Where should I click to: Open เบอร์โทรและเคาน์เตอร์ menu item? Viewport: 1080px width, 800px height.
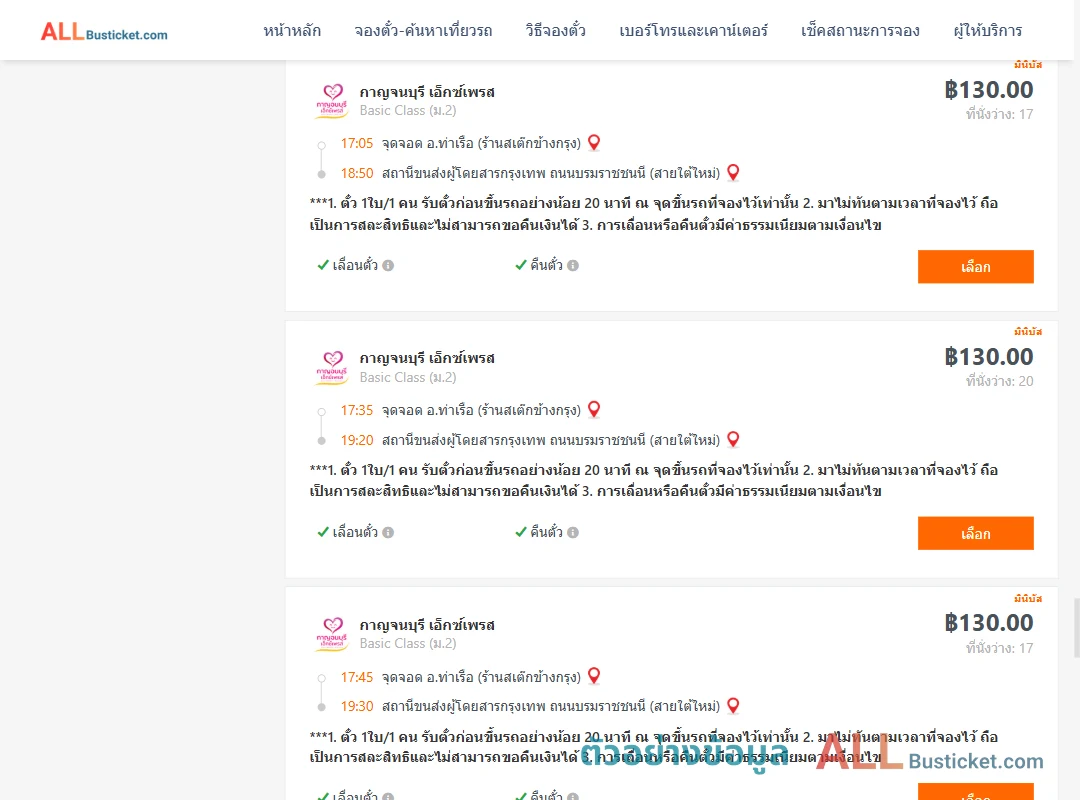pos(693,31)
